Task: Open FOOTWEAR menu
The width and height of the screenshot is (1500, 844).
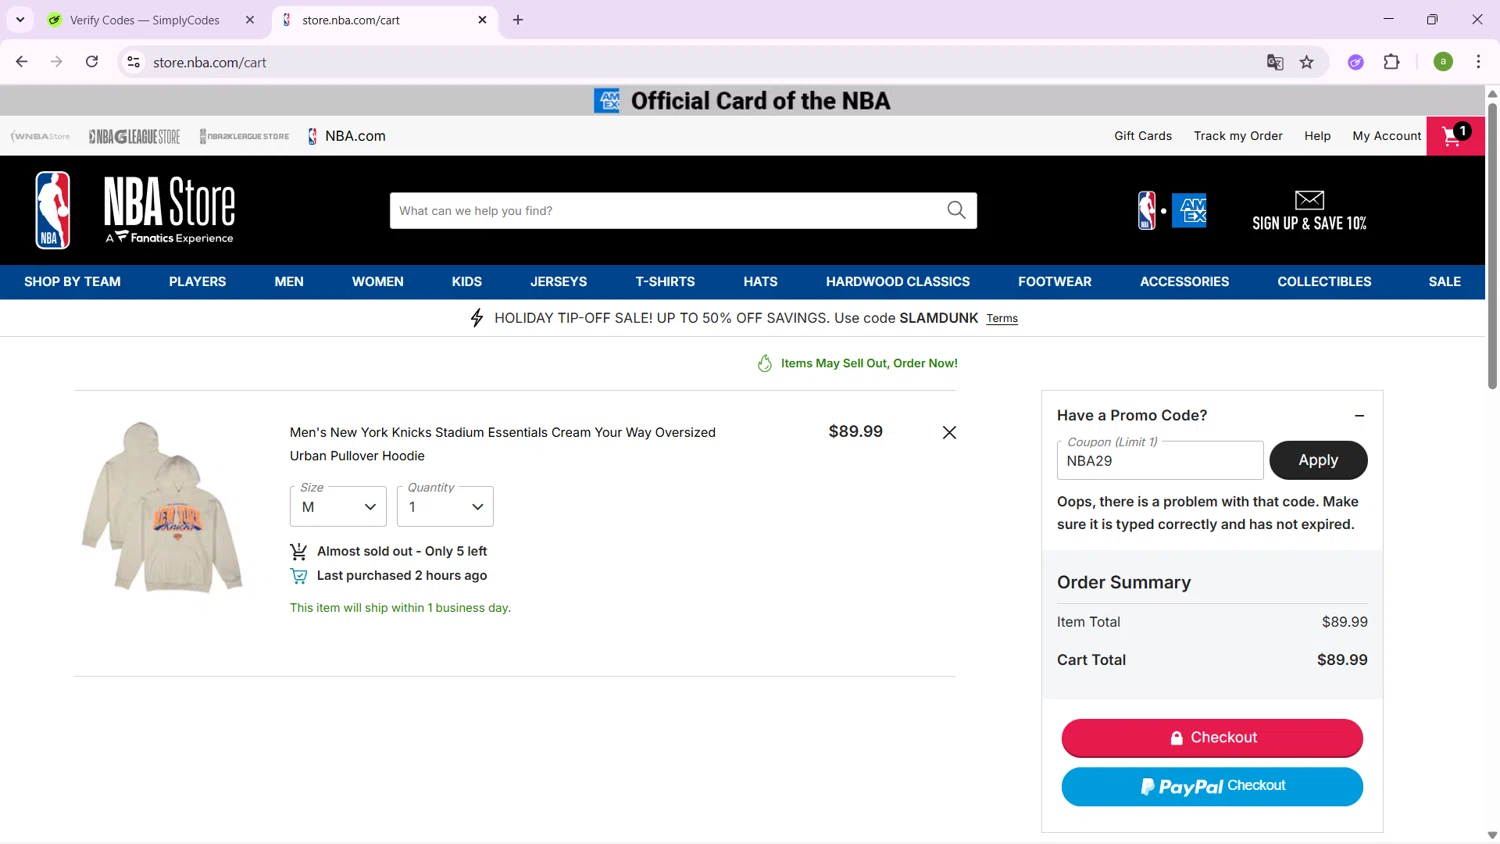Action: coord(1054,282)
